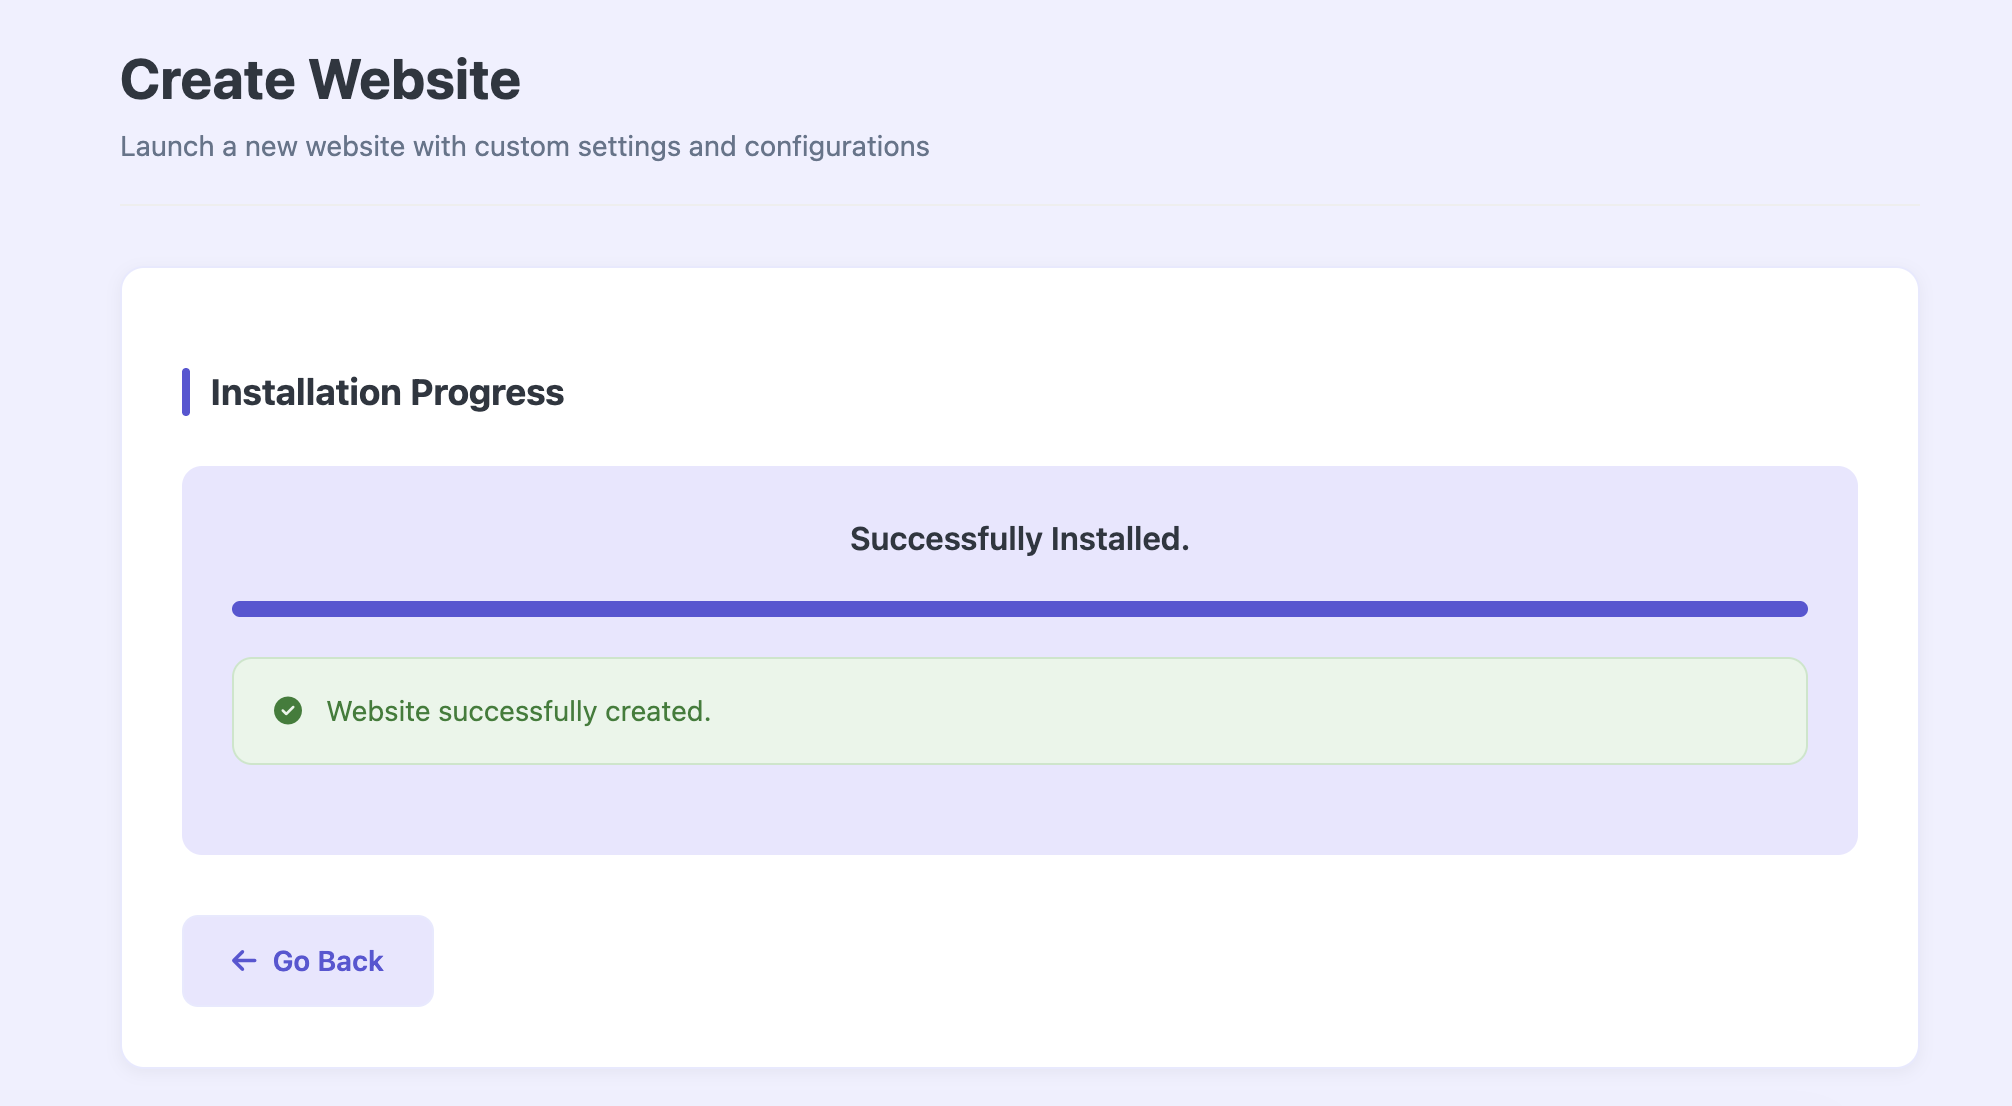Click the "Go Back" text label
The width and height of the screenshot is (2012, 1106).
[328, 961]
